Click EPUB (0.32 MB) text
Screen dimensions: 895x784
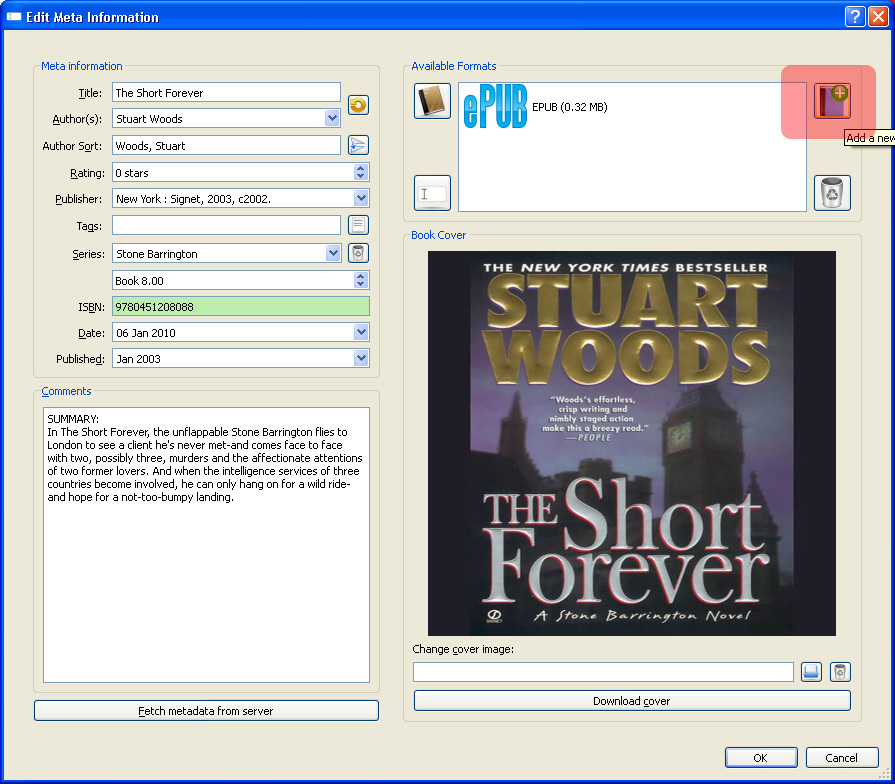570,107
